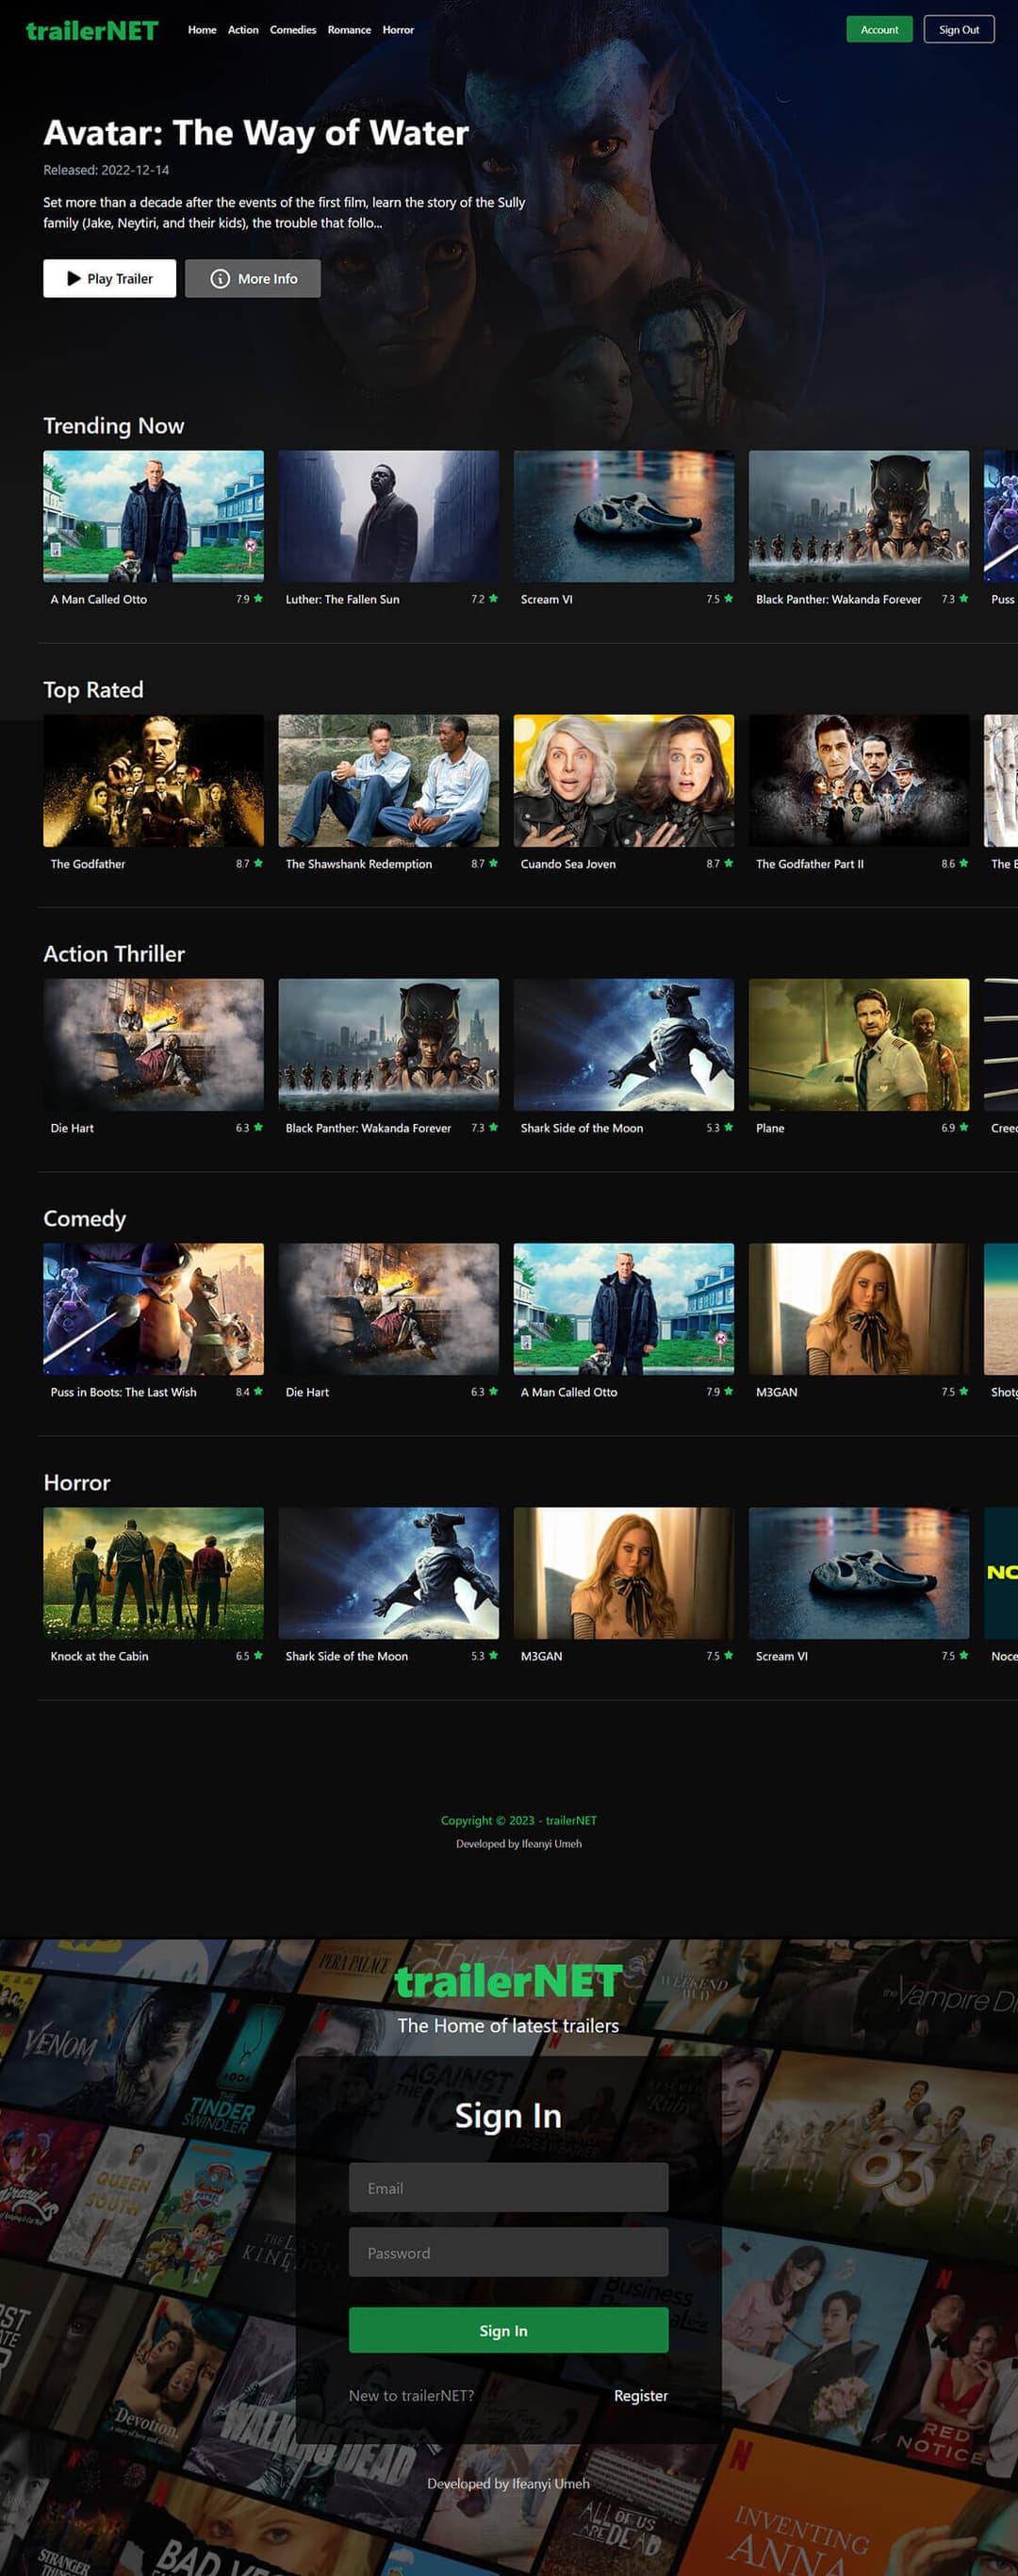Open M3GAN thumbnail in Horror row

[623, 1573]
